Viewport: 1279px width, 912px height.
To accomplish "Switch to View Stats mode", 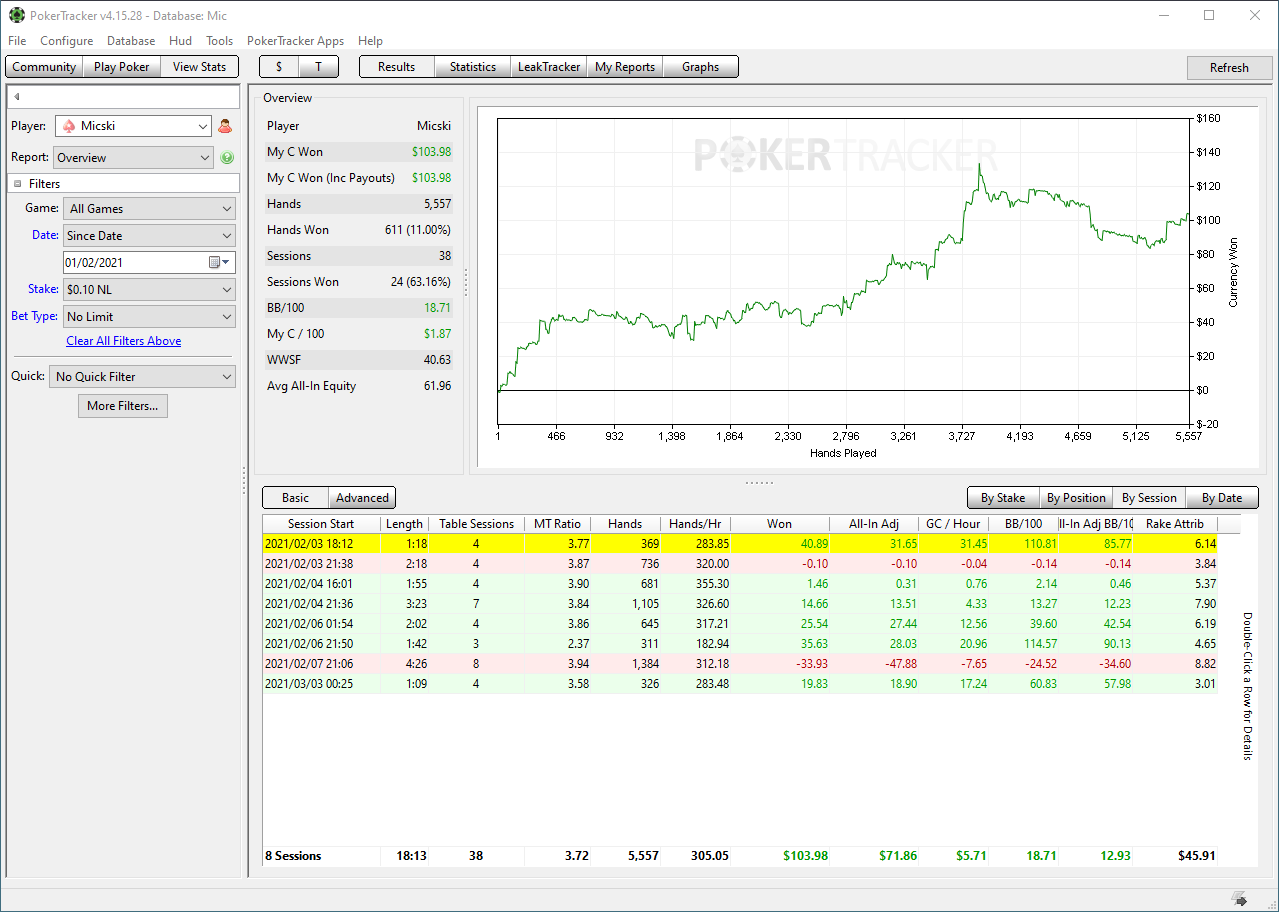I will click(200, 67).
